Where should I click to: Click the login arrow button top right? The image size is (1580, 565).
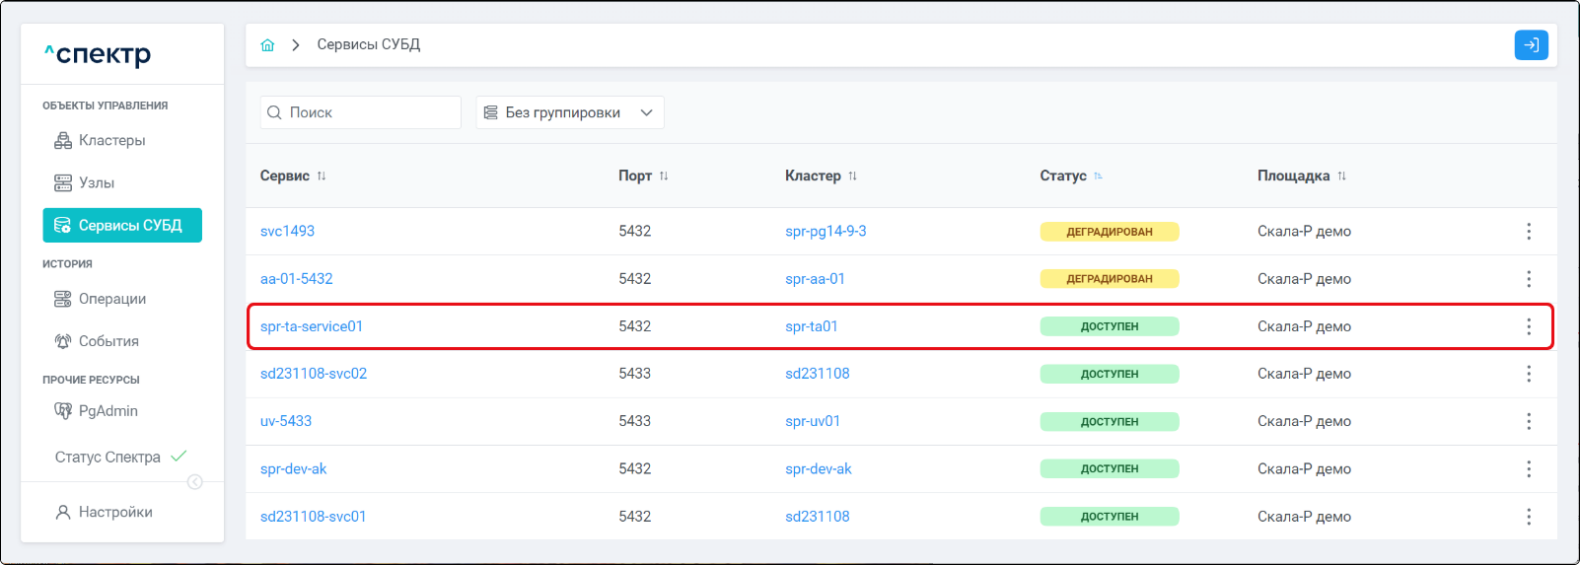coord(1530,45)
